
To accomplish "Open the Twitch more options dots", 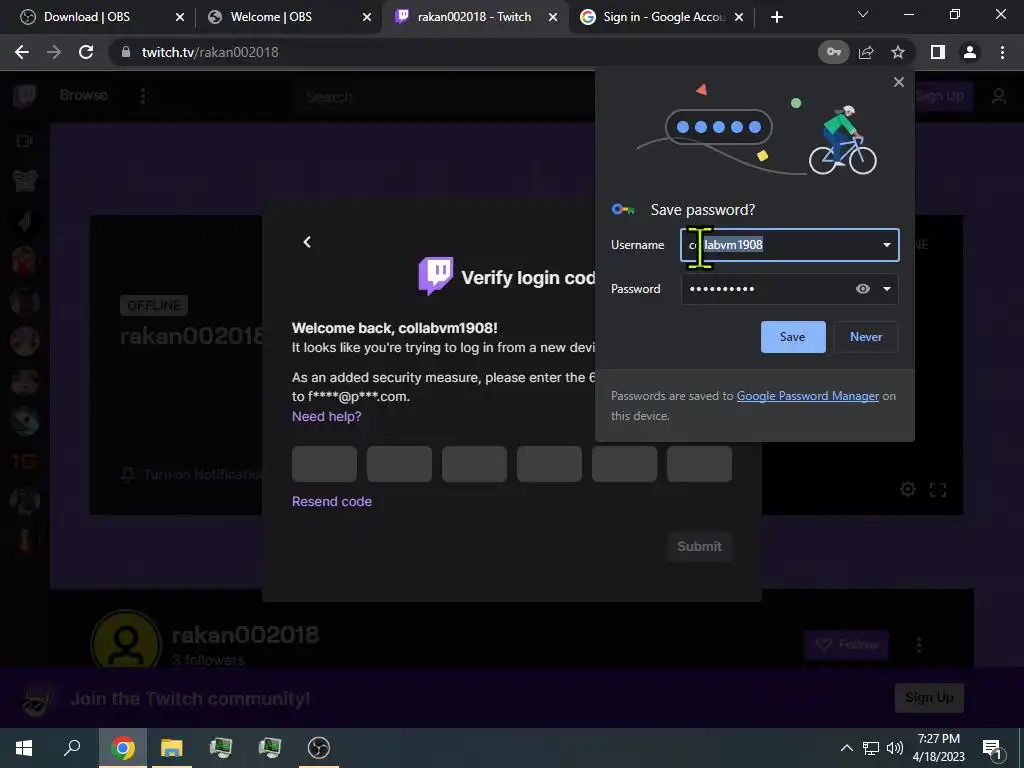I will (143, 96).
